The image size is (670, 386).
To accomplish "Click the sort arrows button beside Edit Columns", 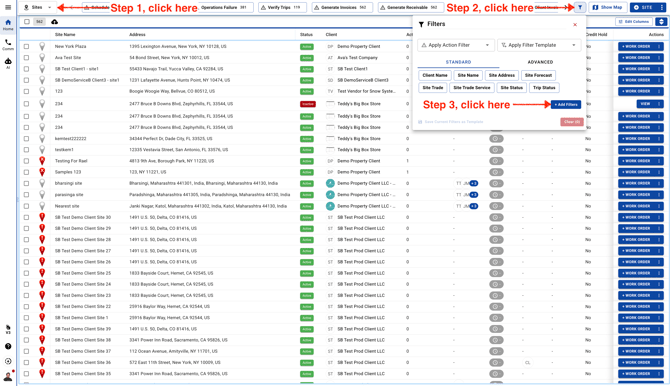I will [661, 22].
